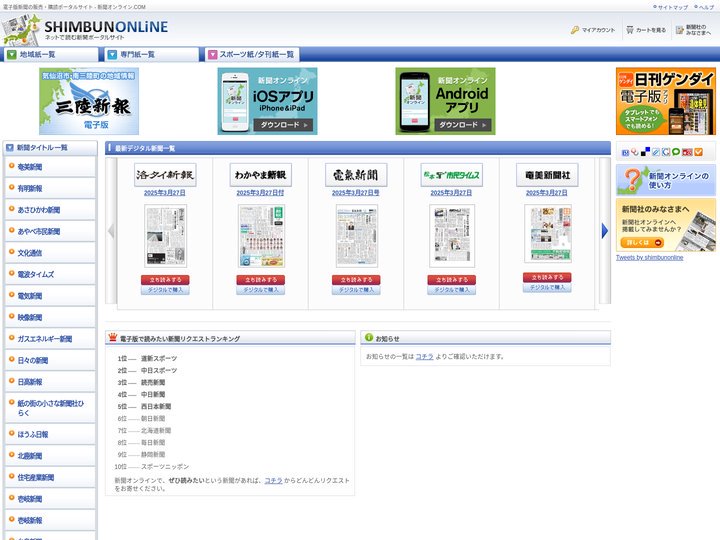Open 紙の街の小さな新聞社ひらく in the sidebar
Viewport: 720px width, 540px height.
coord(51,408)
